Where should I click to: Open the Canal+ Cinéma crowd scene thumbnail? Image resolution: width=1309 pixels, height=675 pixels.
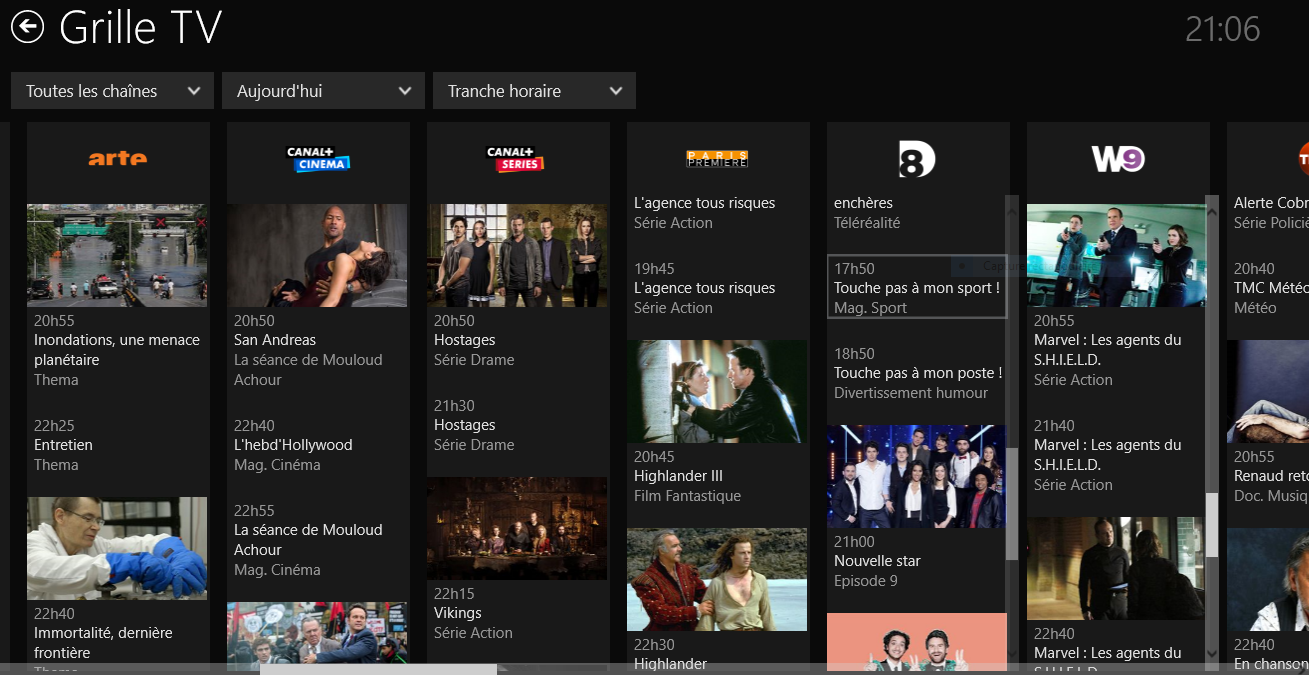[317, 632]
